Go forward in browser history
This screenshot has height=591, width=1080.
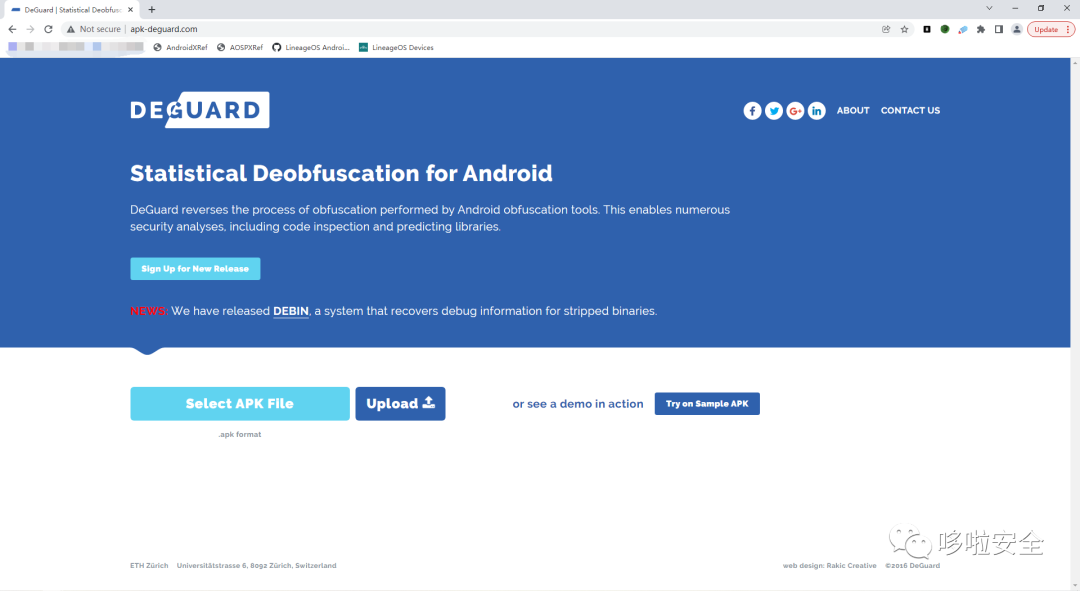pyautogui.click(x=30, y=29)
